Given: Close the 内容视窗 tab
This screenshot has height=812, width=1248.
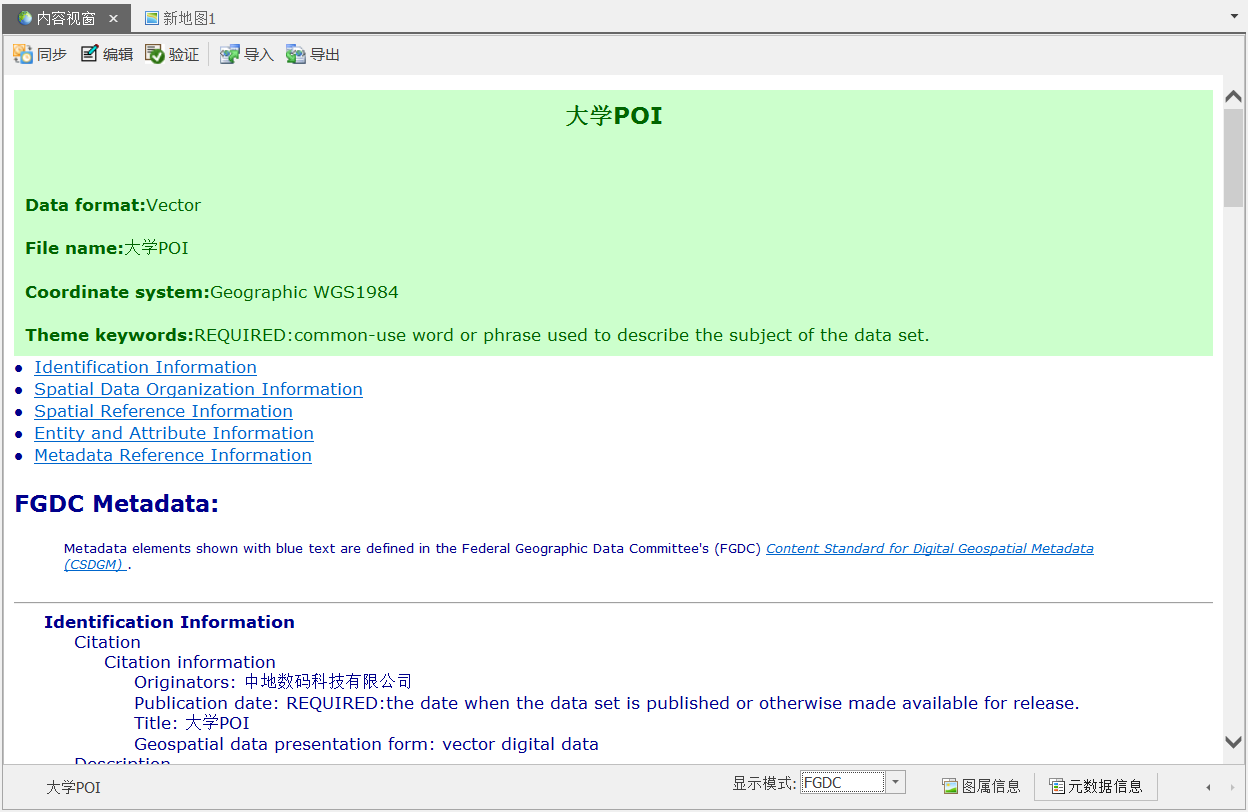Looking at the screenshot, I should pos(113,18).
